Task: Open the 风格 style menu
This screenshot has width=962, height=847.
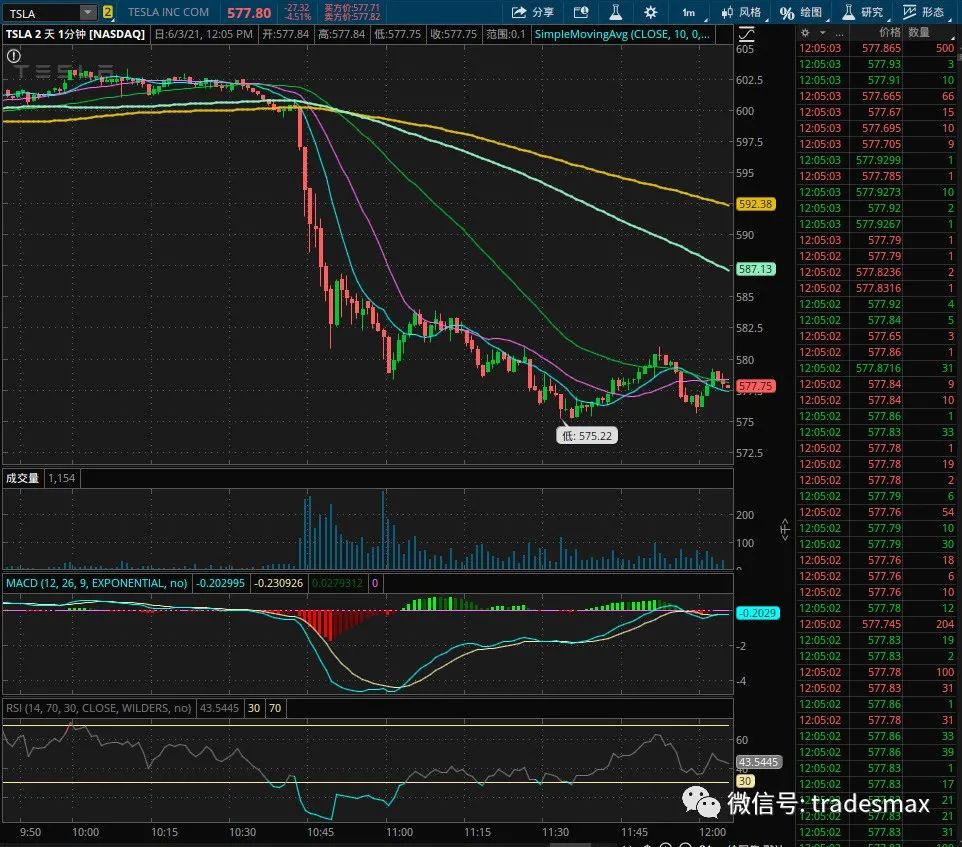Action: (x=740, y=12)
